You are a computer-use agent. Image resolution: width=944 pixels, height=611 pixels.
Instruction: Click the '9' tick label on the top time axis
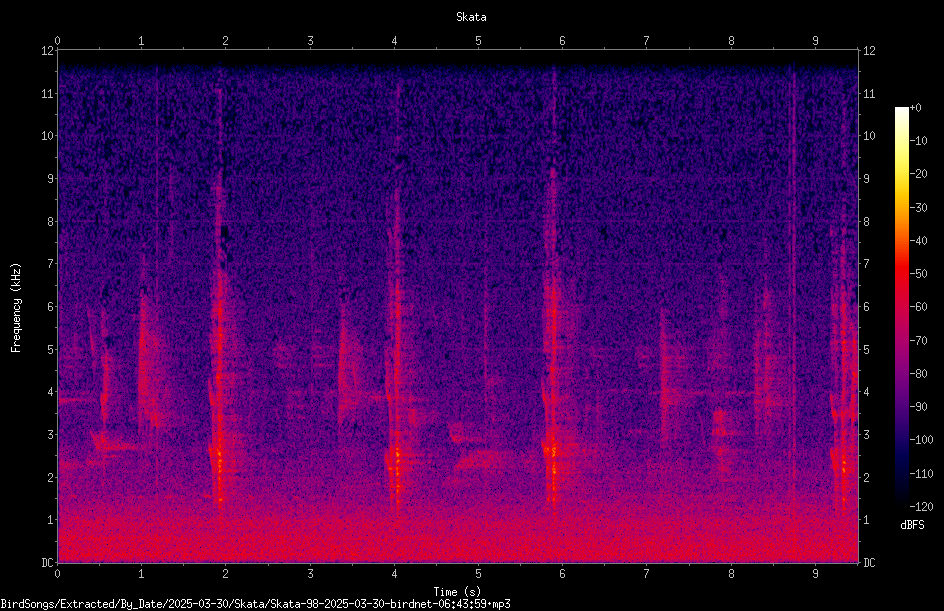click(x=815, y=40)
